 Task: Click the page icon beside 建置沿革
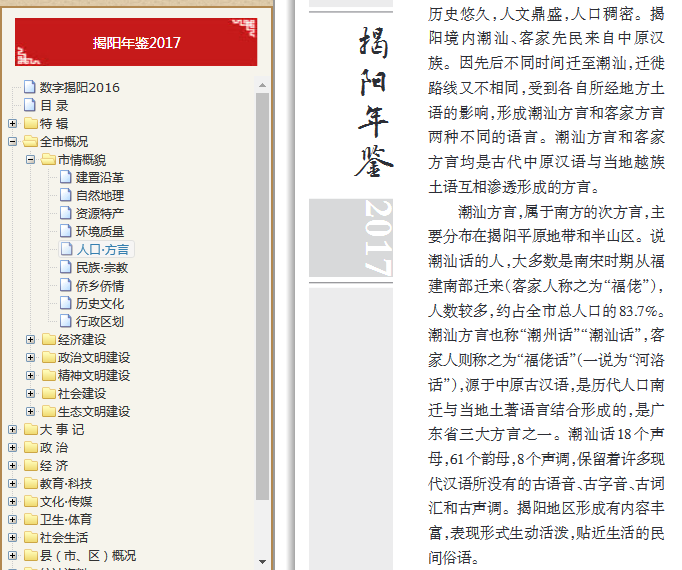pos(66,177)
